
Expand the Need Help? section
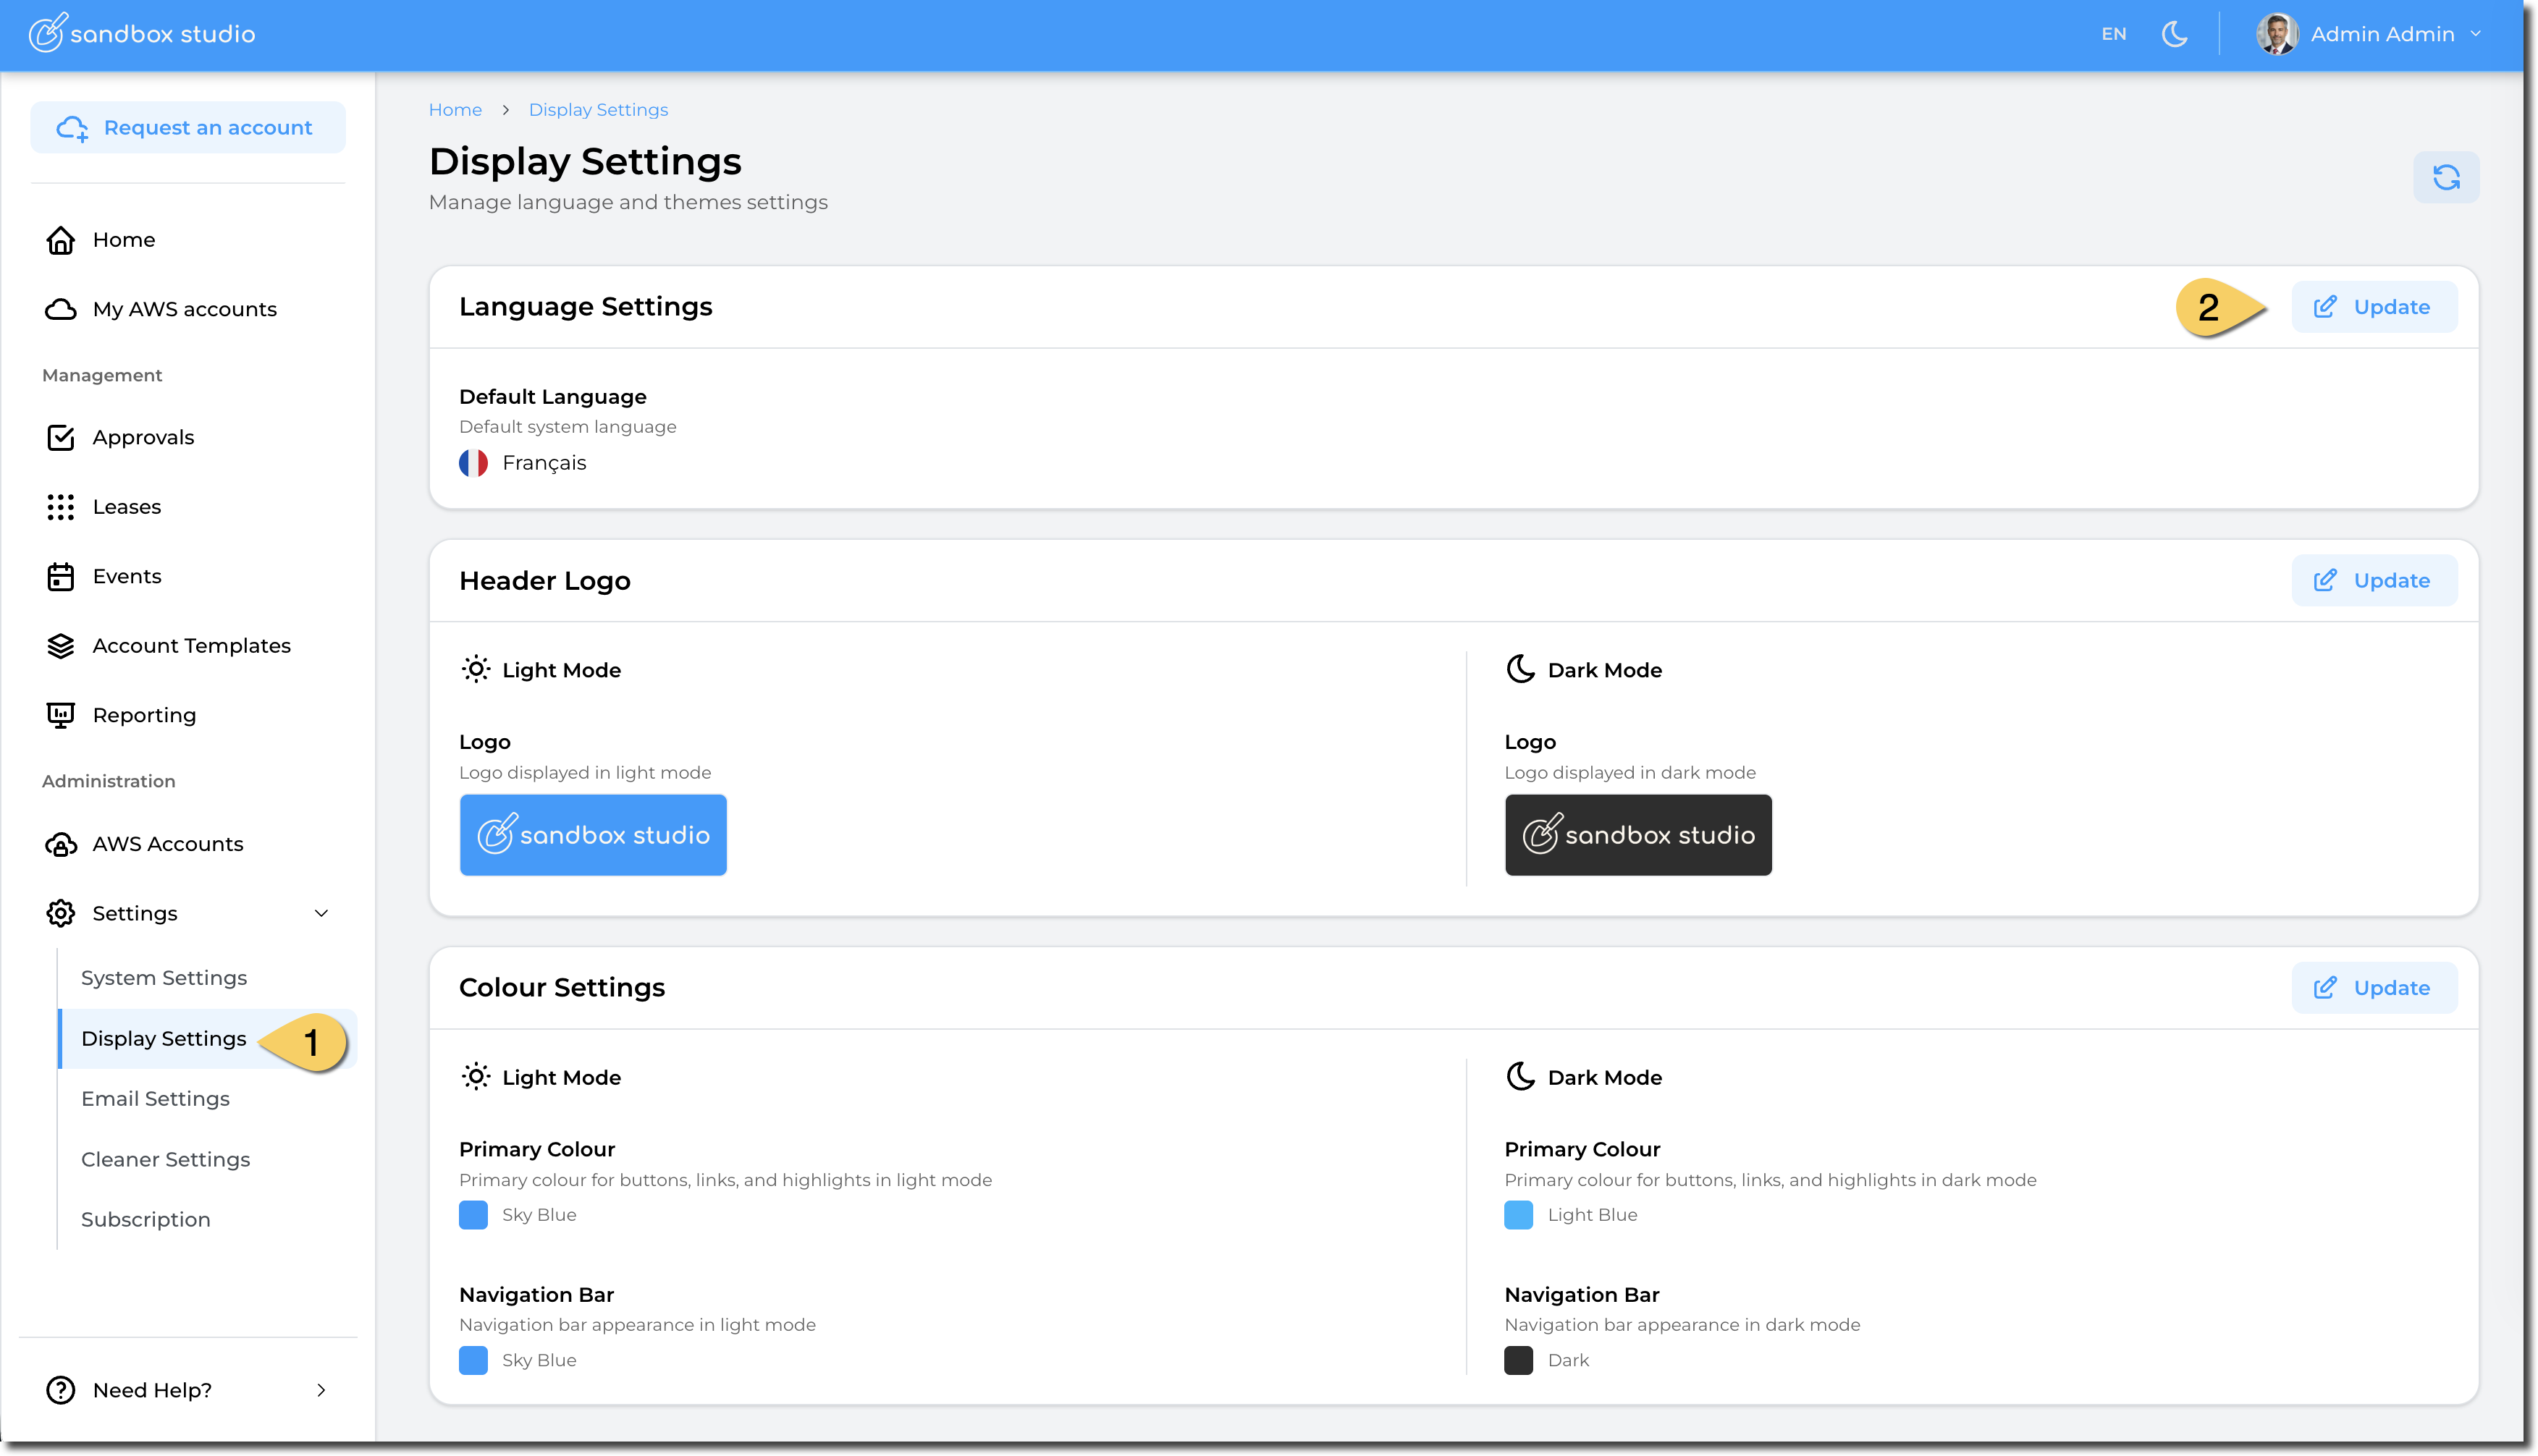pos(321,1390)
